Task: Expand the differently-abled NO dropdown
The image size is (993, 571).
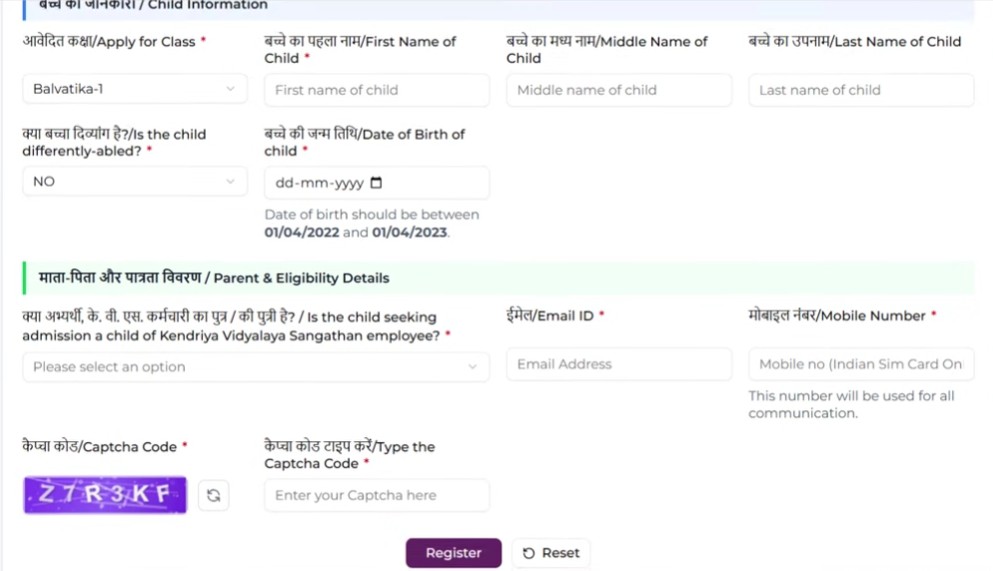Action: 134,181
